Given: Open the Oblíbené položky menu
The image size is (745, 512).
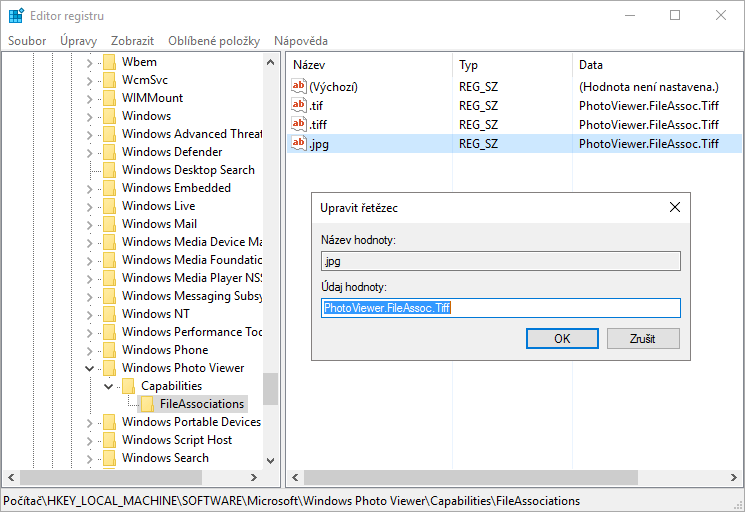Looking at the screenshot, I should (214, 41).
